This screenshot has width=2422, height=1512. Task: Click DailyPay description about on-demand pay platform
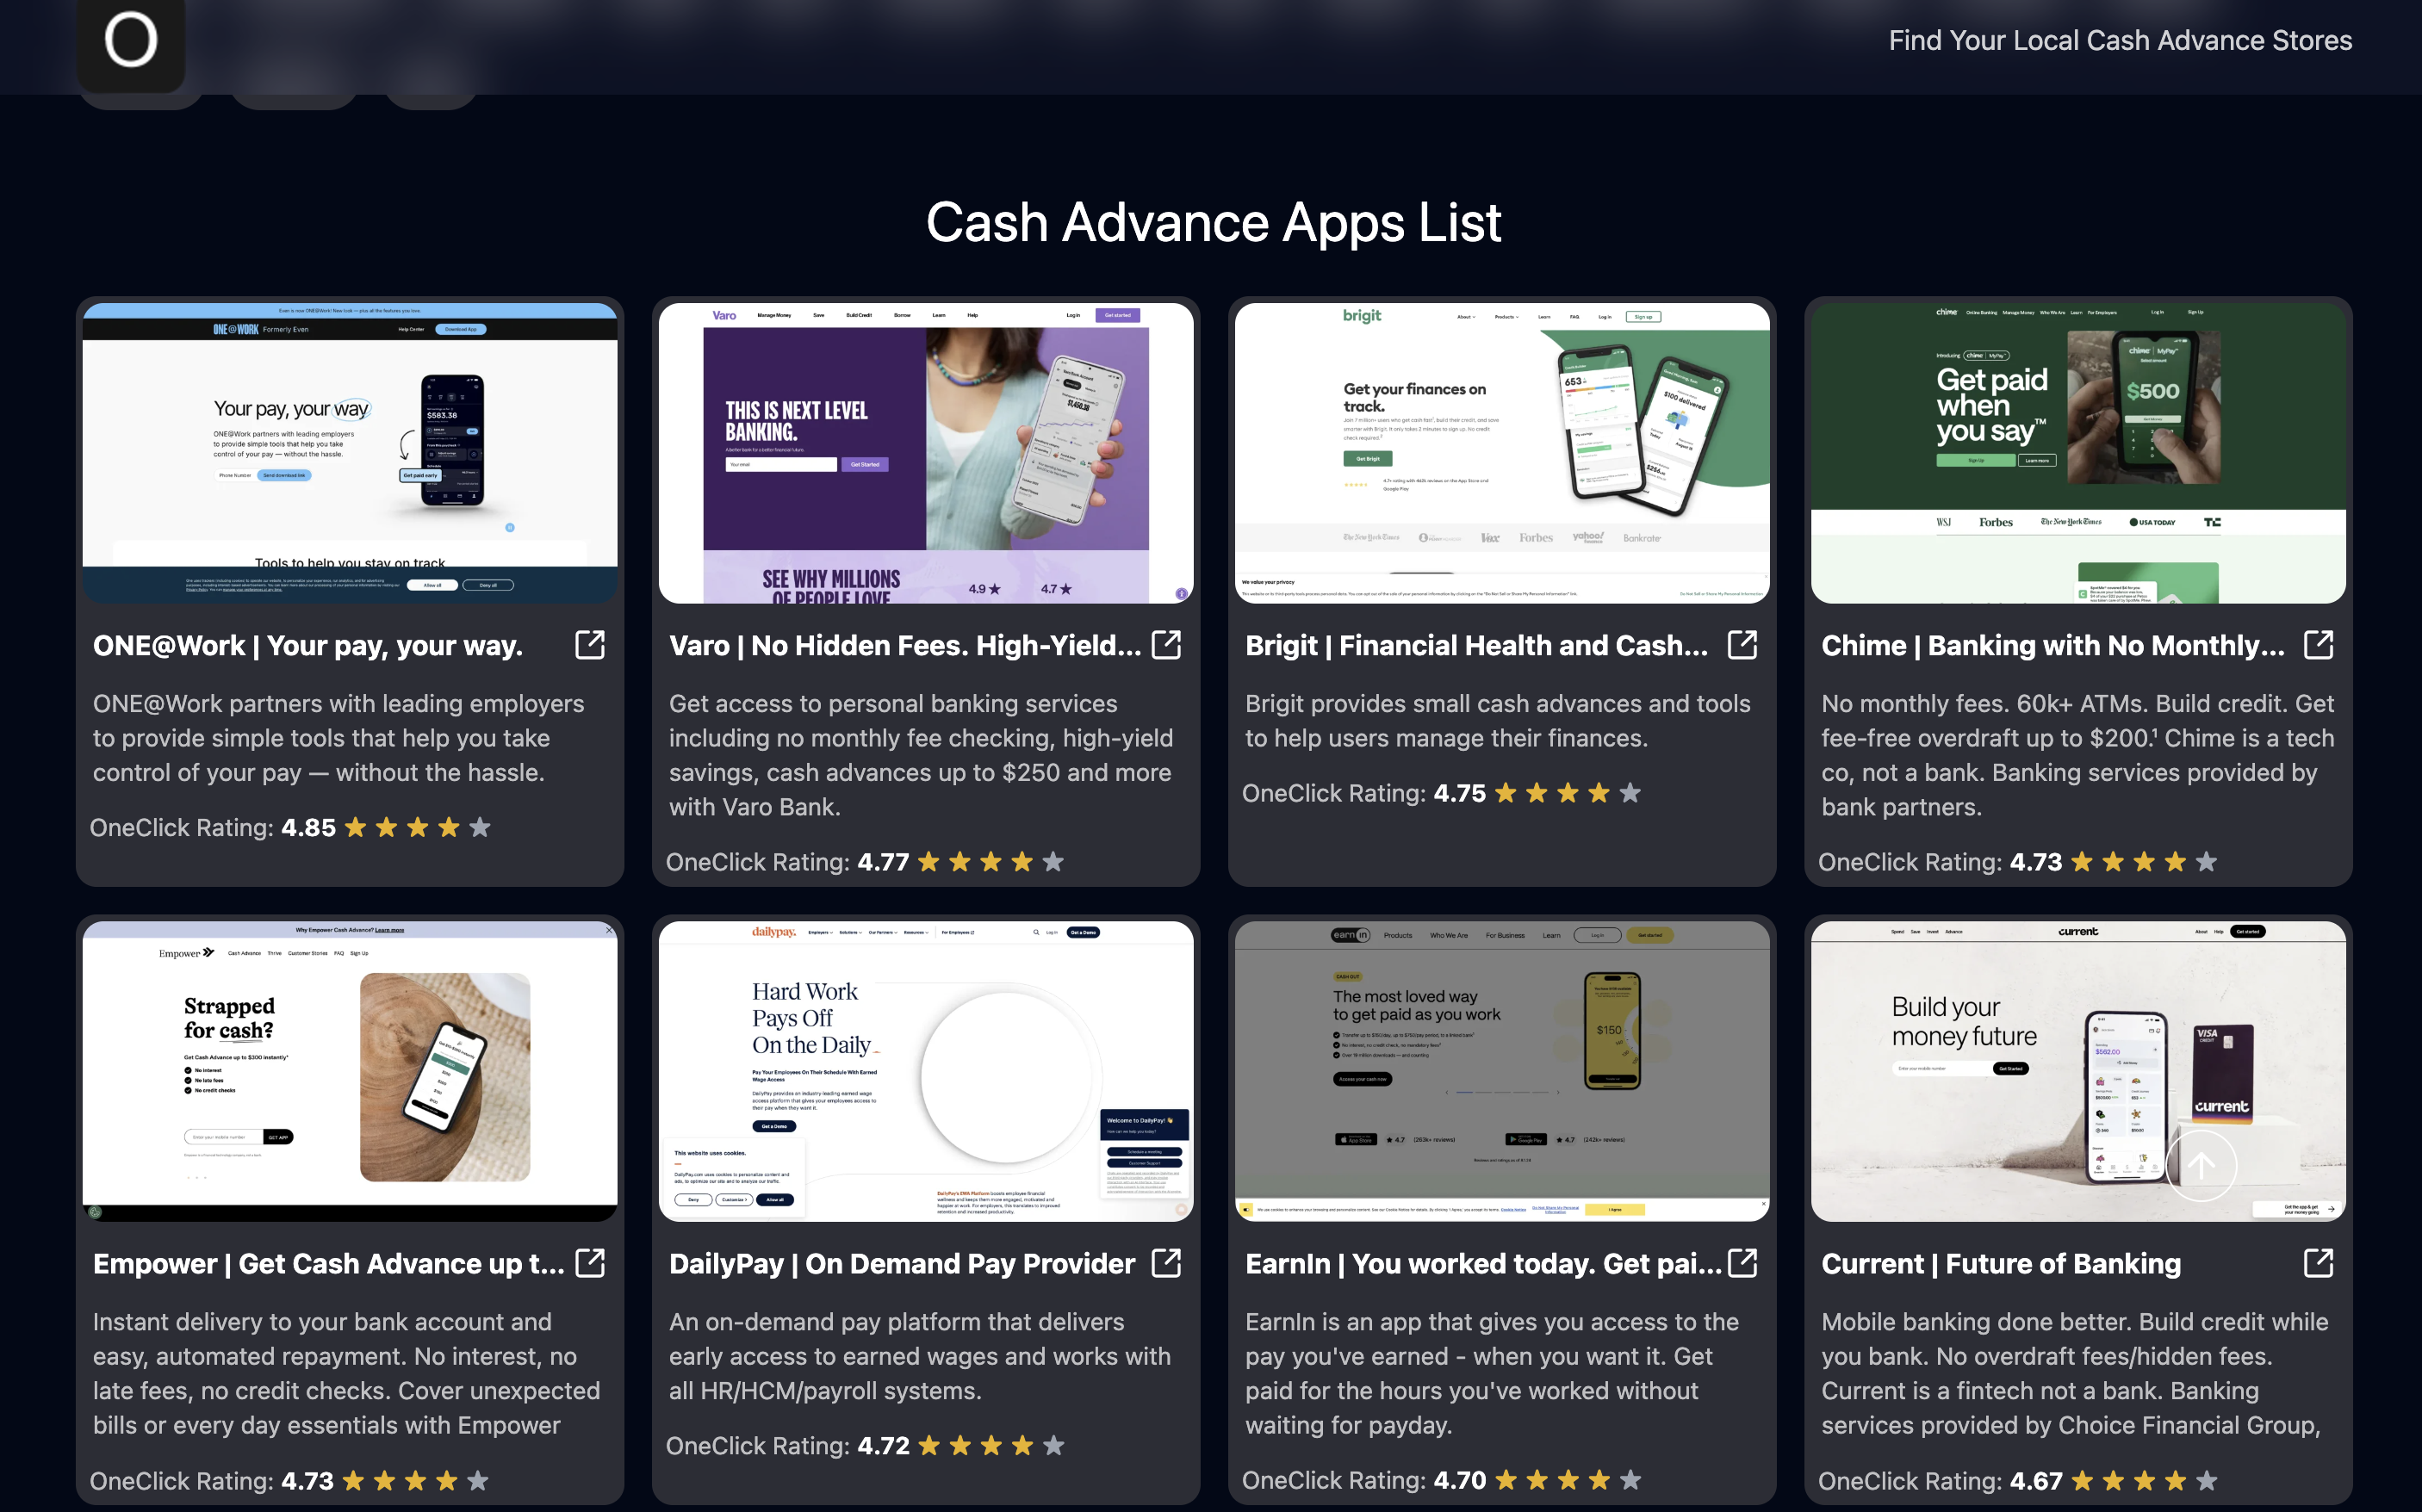920,1356
